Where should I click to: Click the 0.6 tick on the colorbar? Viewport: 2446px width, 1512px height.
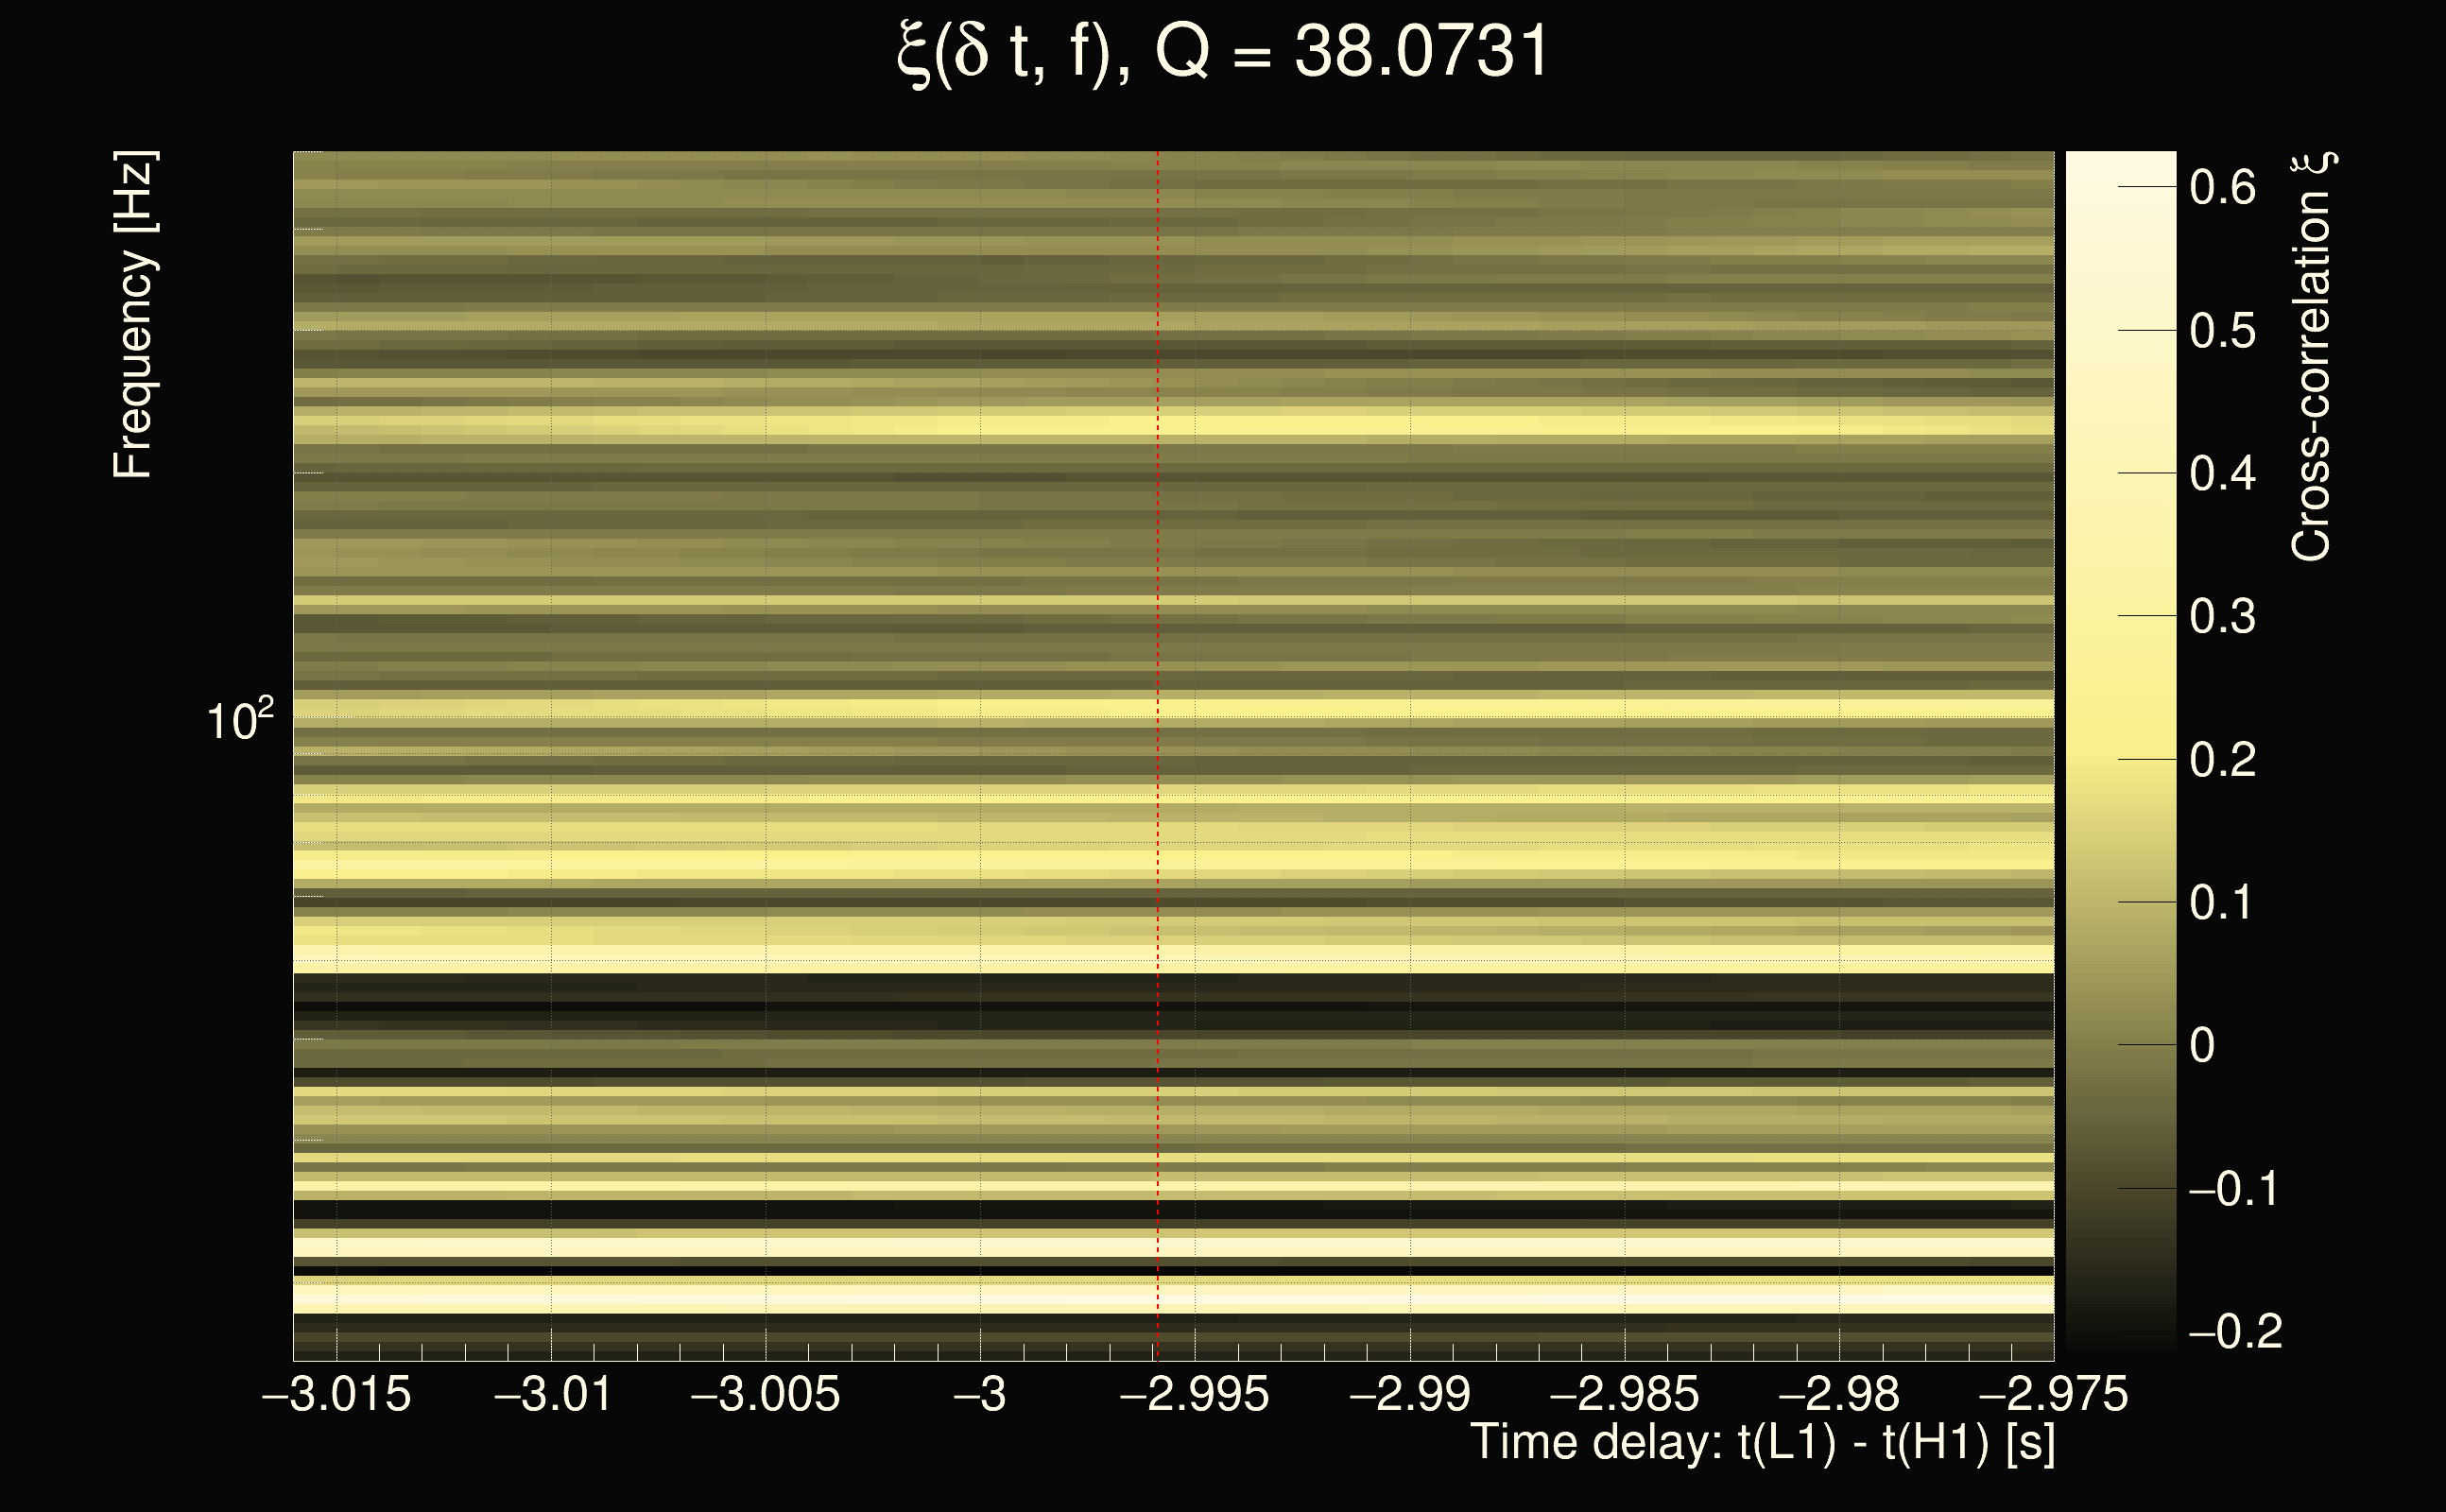click(2222, 188)
